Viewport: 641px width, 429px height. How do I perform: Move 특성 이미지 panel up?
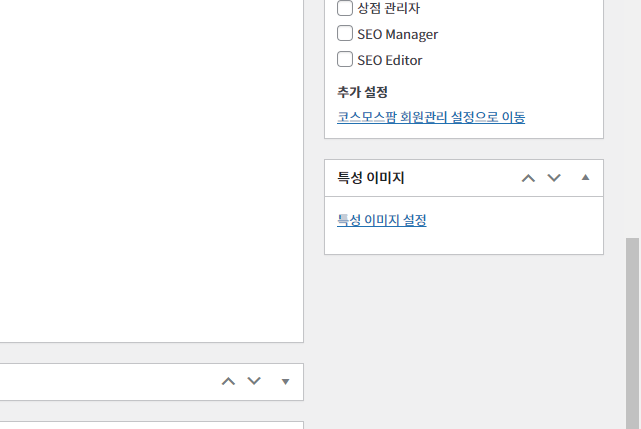528,178
